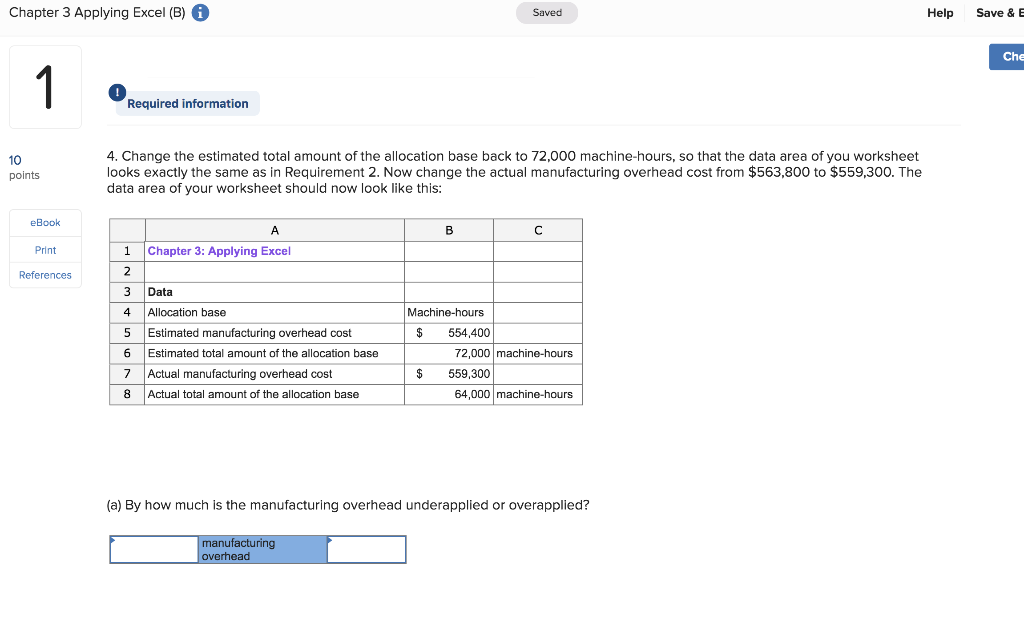
Task: Click 'Estimated total amount of the allocation base'
Action: [274, 353]
